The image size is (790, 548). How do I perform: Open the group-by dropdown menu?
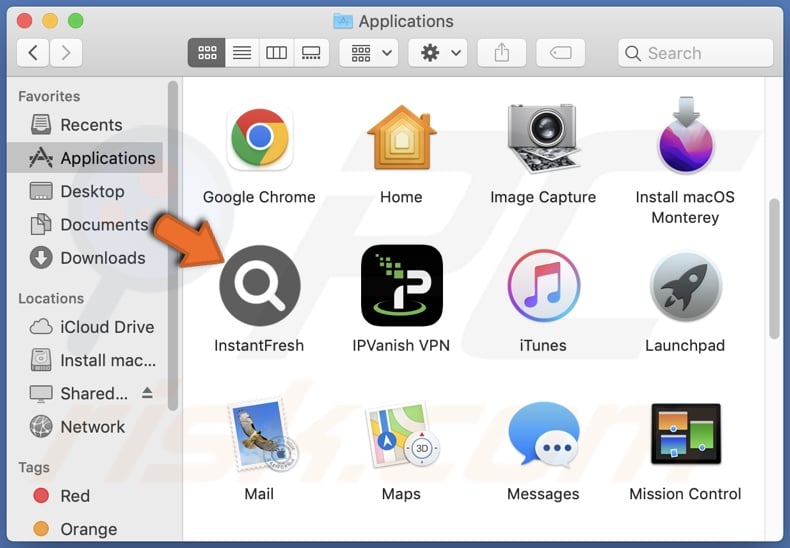[x=369, y=52]
